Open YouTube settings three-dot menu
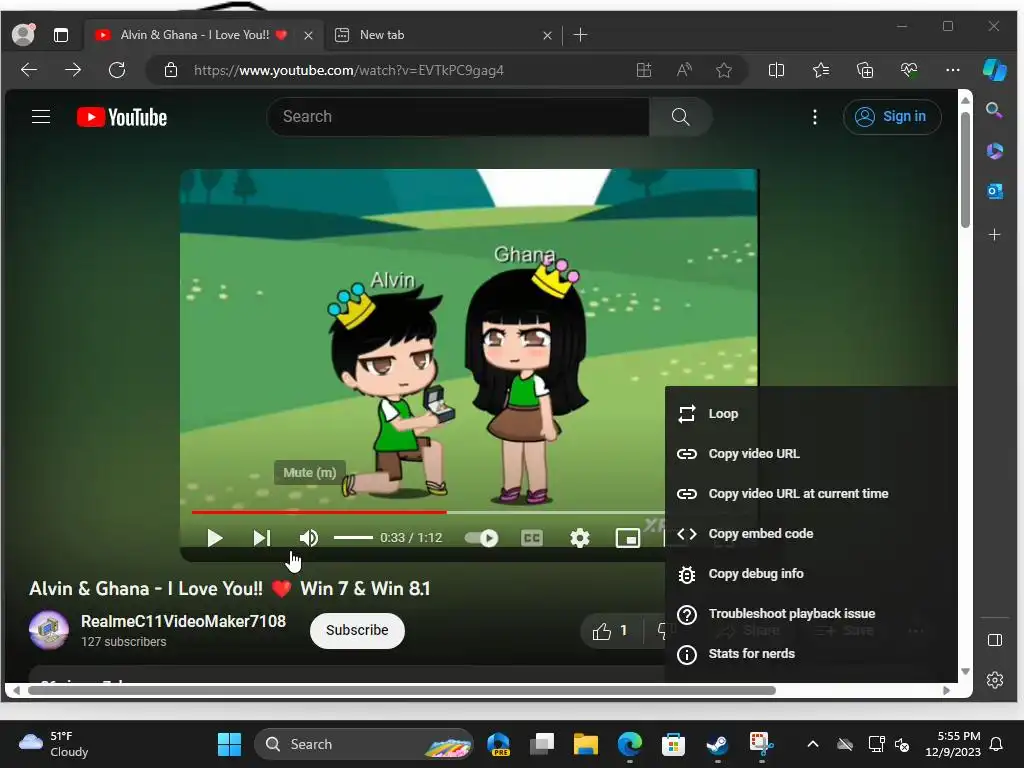This screenshot has width=1024, height=768. pos(814,117)
